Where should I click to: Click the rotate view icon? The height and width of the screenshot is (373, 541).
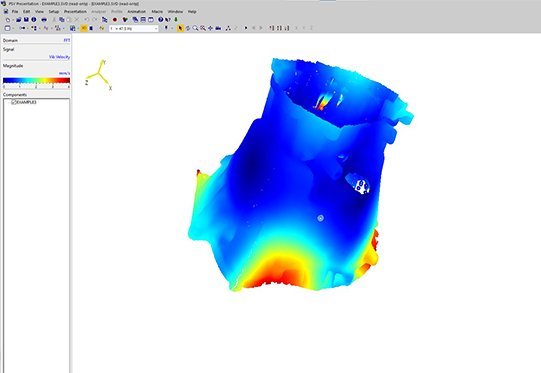point(188,28)
